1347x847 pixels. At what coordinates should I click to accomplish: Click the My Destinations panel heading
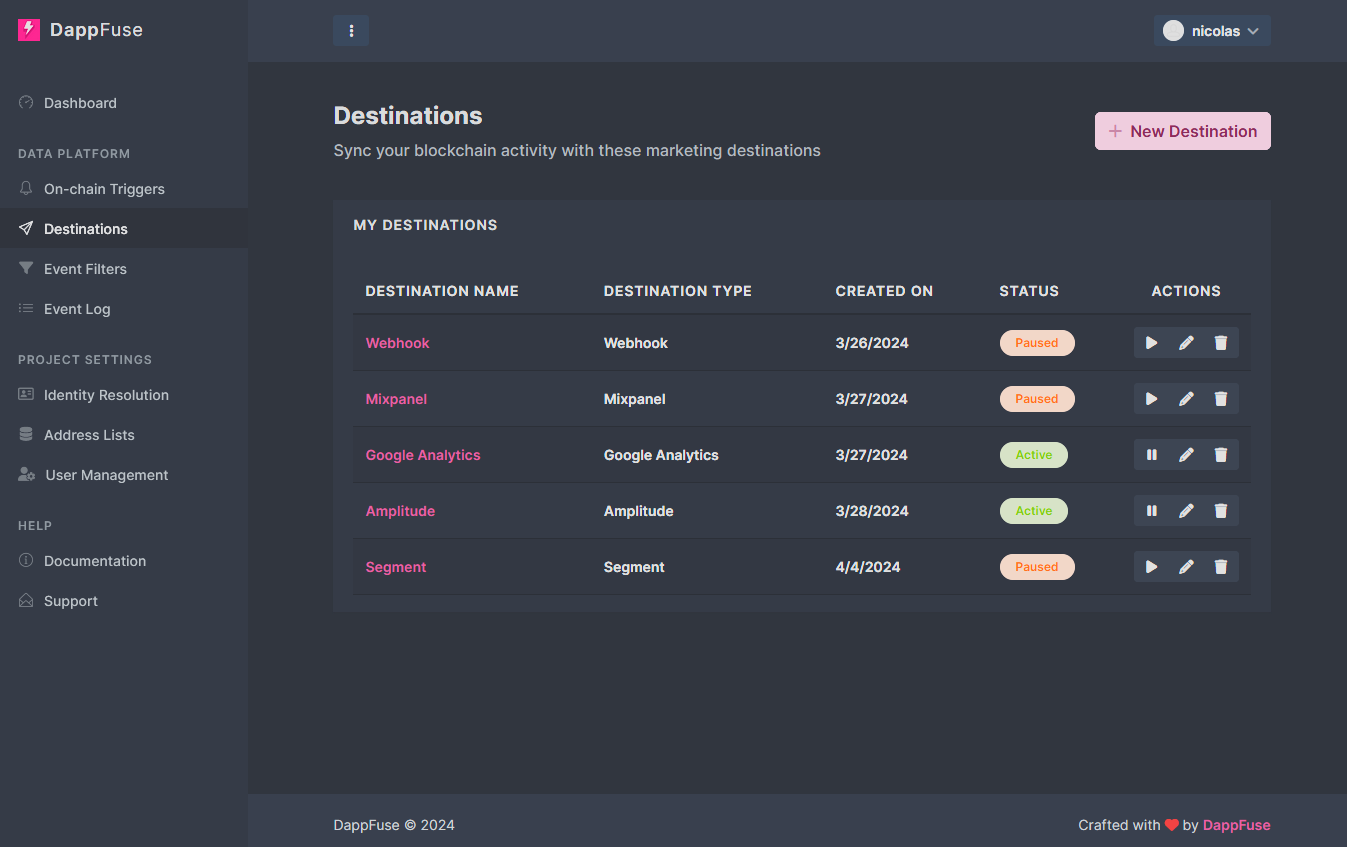(x=425, y=225)
